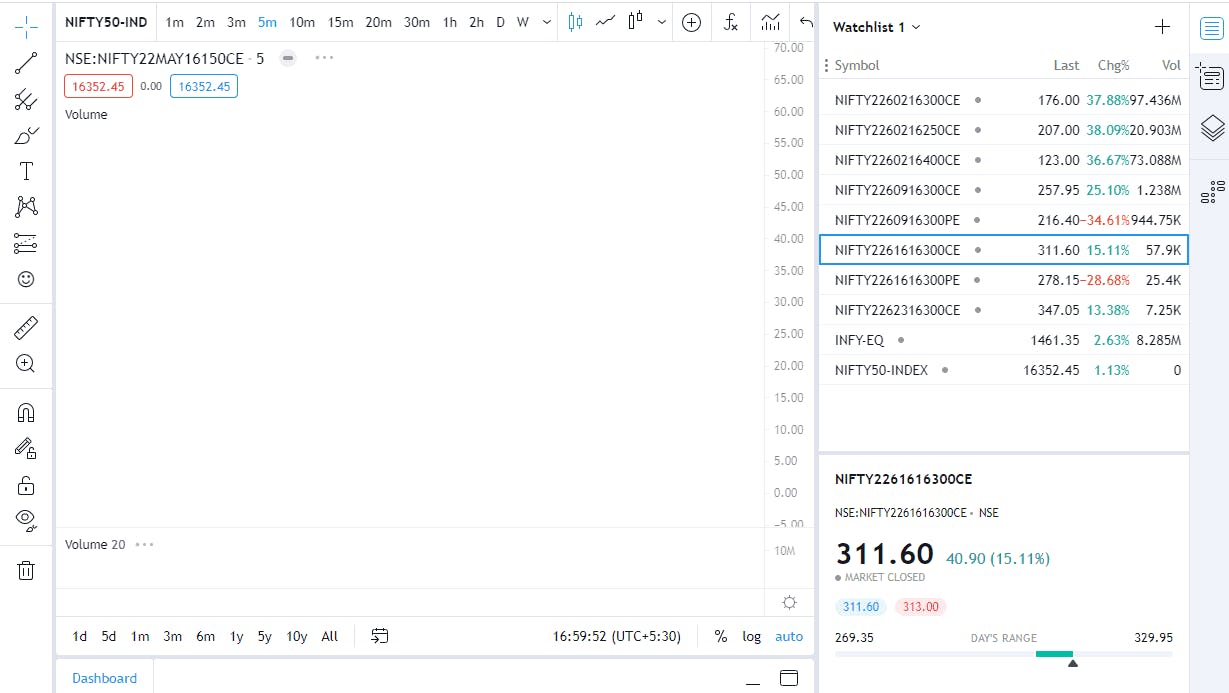Viewport: 1229px width, 693px height.
Task: Set date range to 1d
Action: click(80, 636)
